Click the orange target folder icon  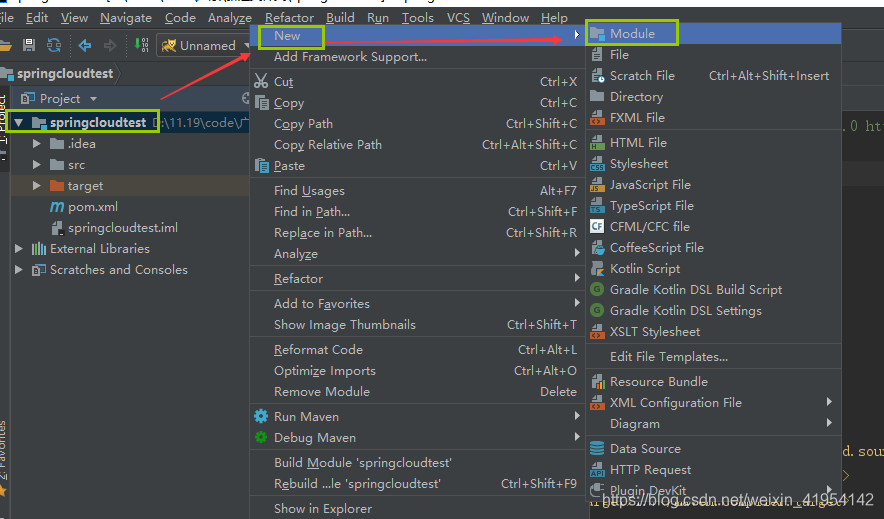(x=56, y=185)
